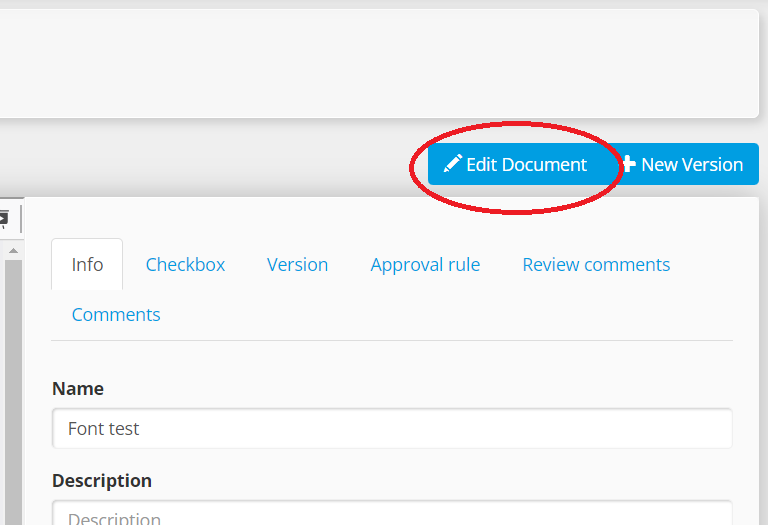Click the plus icon beside New Version

[x=629, y=164]
